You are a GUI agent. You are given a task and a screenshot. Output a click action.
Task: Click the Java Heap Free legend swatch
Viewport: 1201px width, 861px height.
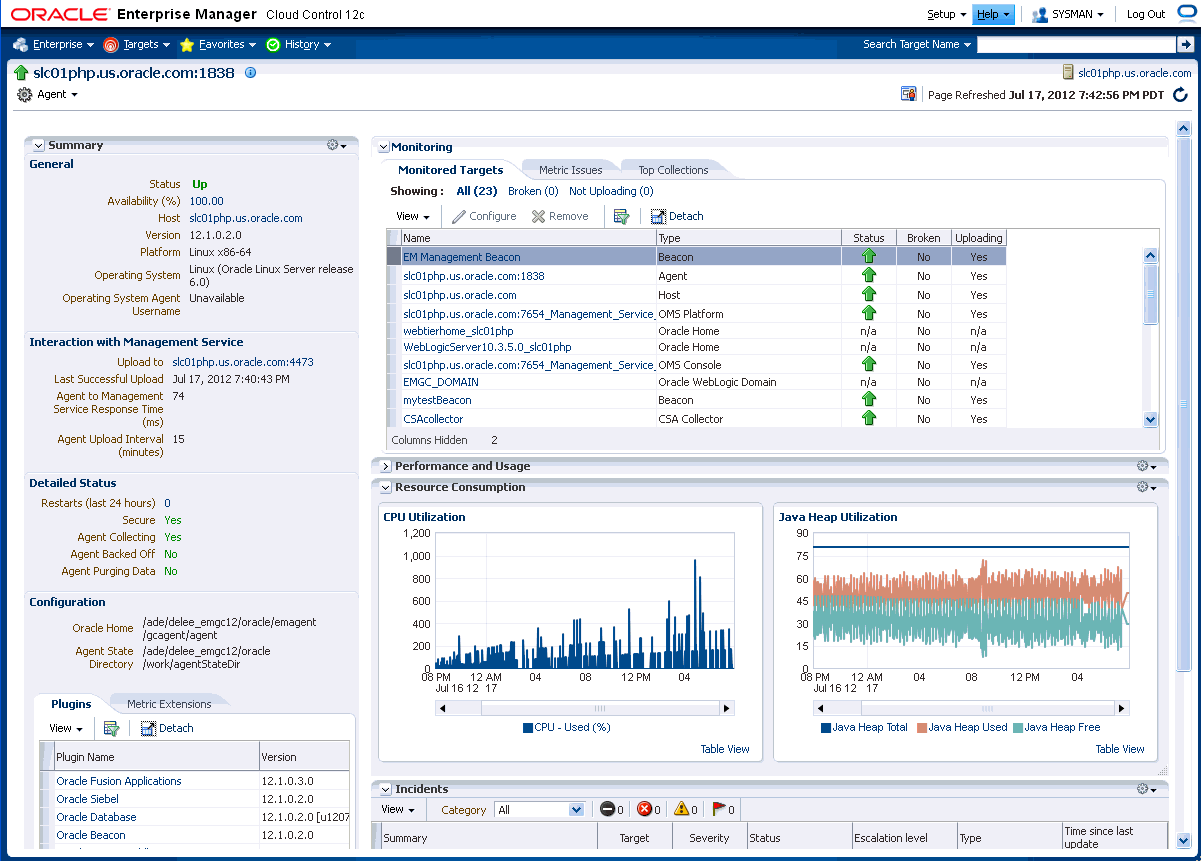pyautogui.click(x=1018, y=728)
